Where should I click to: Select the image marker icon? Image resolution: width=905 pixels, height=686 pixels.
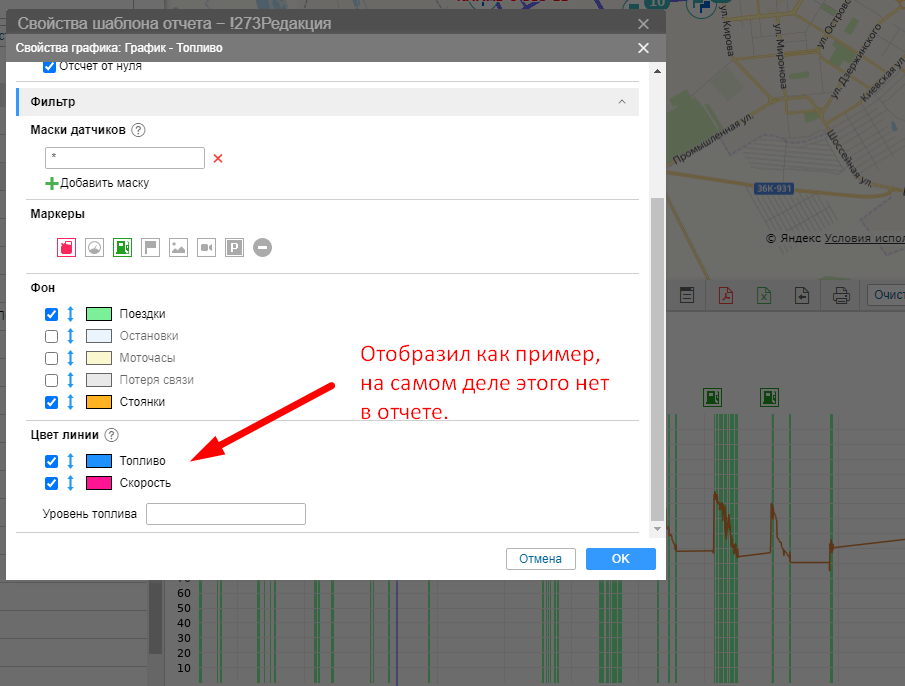pyautogui.click(x=178, y=247)
